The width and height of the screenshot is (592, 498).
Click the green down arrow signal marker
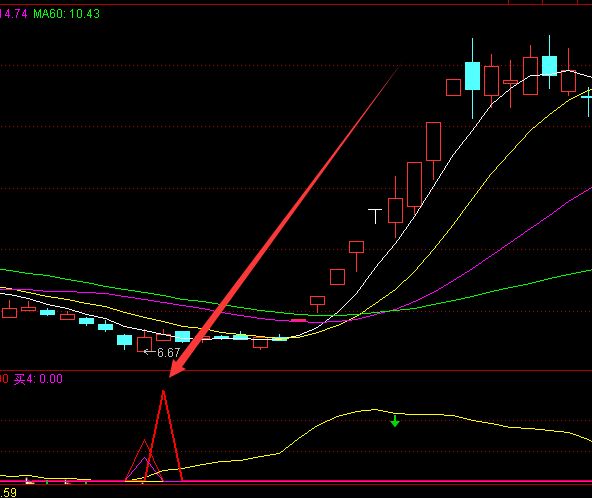coord(395,421)
